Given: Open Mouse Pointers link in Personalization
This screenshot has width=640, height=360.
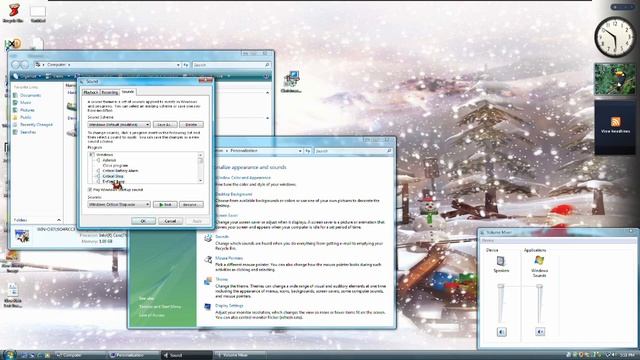Looking at the screenshot, I should coord(229,258).
